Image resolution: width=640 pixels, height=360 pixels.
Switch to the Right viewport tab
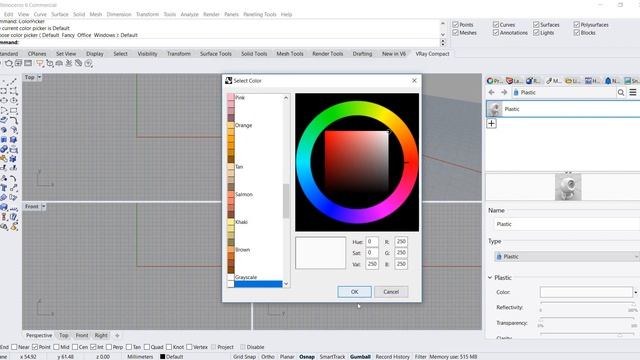[101, 336]
